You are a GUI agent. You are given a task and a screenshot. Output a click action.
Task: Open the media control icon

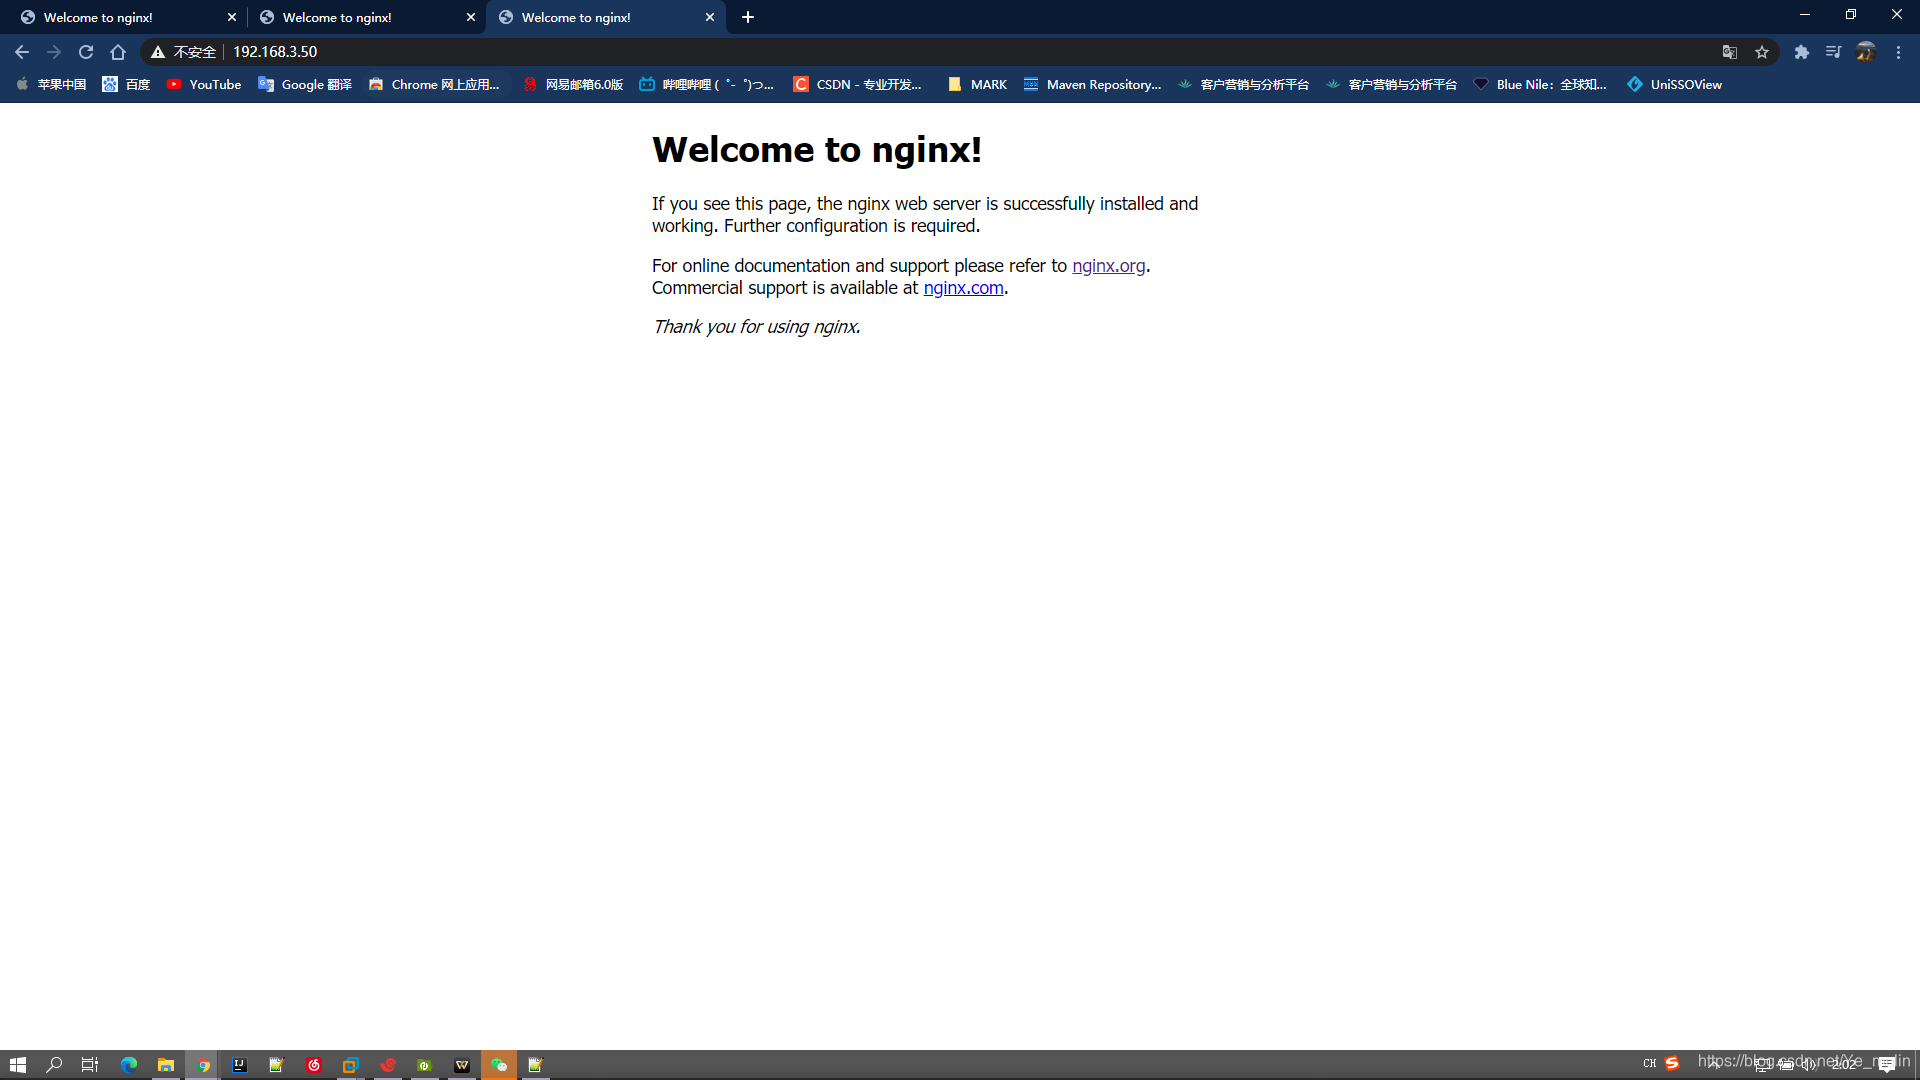click(x=1833, y=52)
